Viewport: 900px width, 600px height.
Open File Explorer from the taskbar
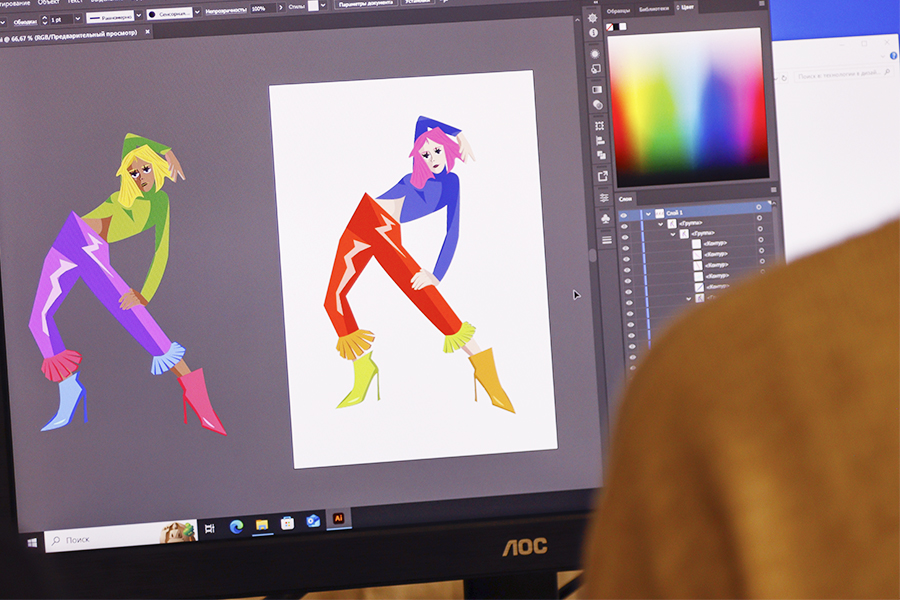262,524
